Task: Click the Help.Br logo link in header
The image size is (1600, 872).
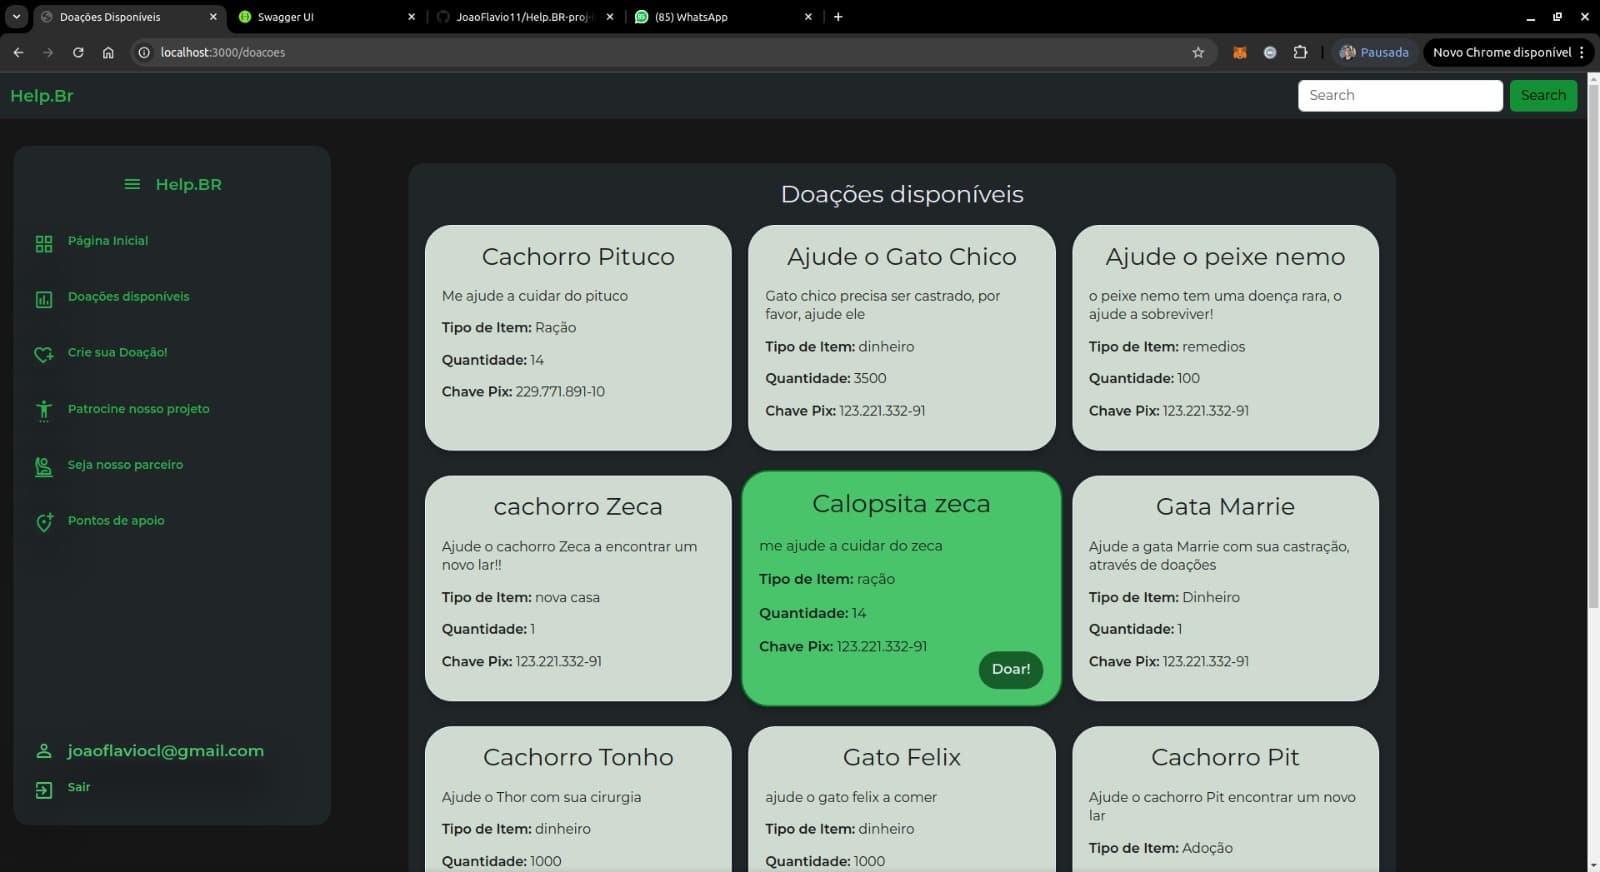Action: click(x=42, y=96)
